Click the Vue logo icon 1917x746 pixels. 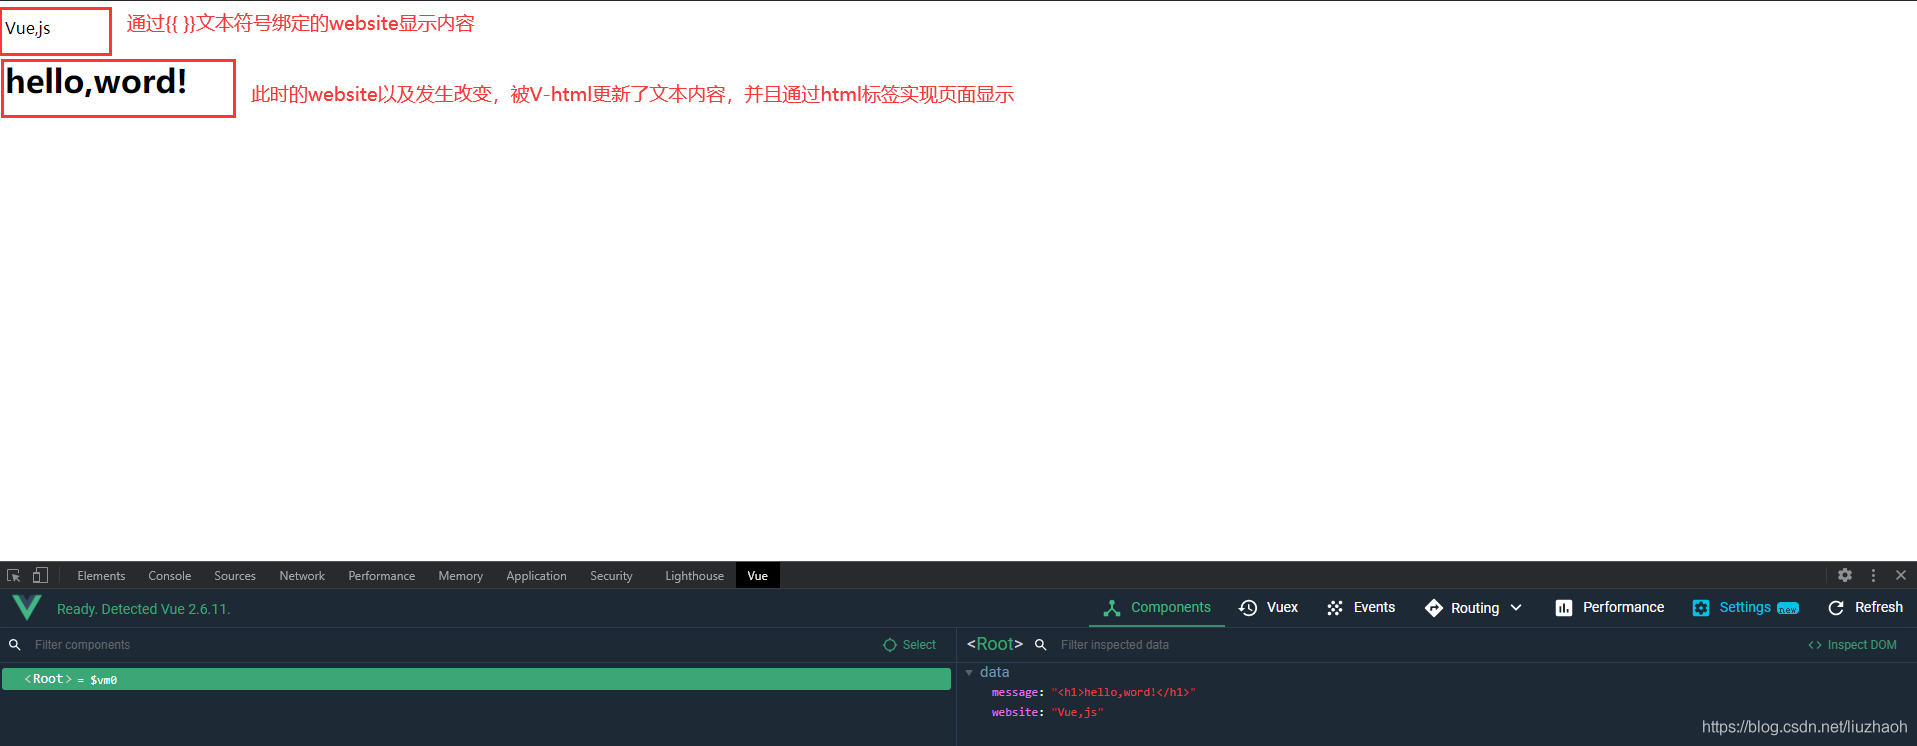27,607
